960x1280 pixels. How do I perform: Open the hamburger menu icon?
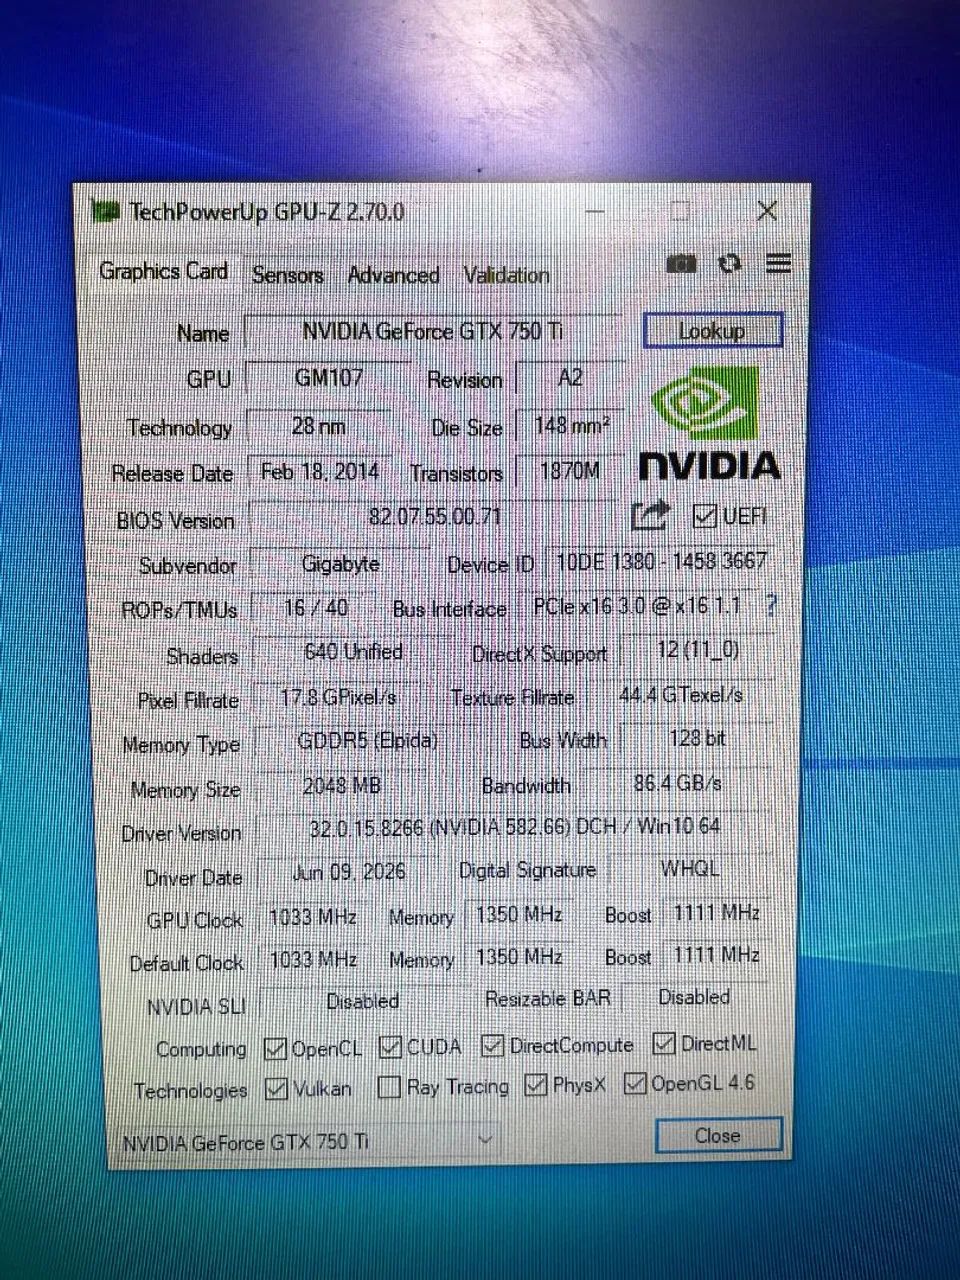click(779, 263)
